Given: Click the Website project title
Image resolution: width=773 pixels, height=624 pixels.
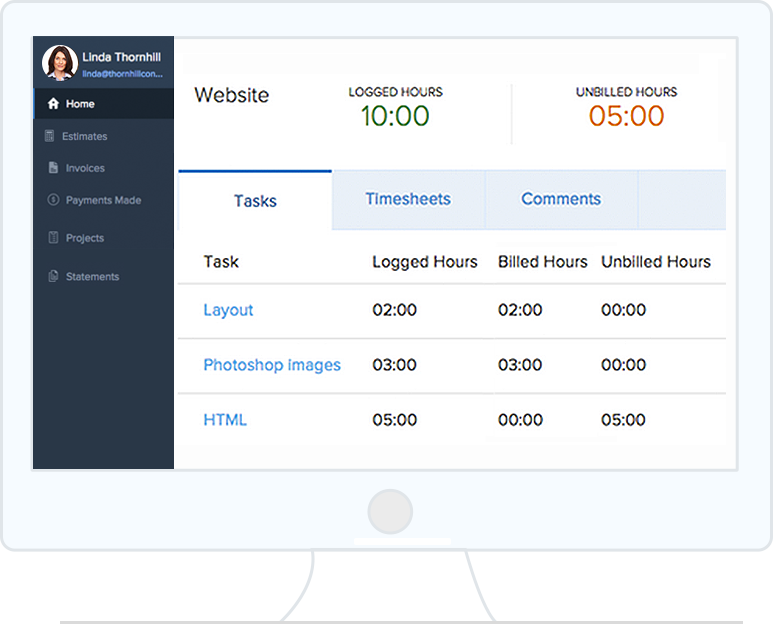Looking at the screenshot, I should coord(232,95).
